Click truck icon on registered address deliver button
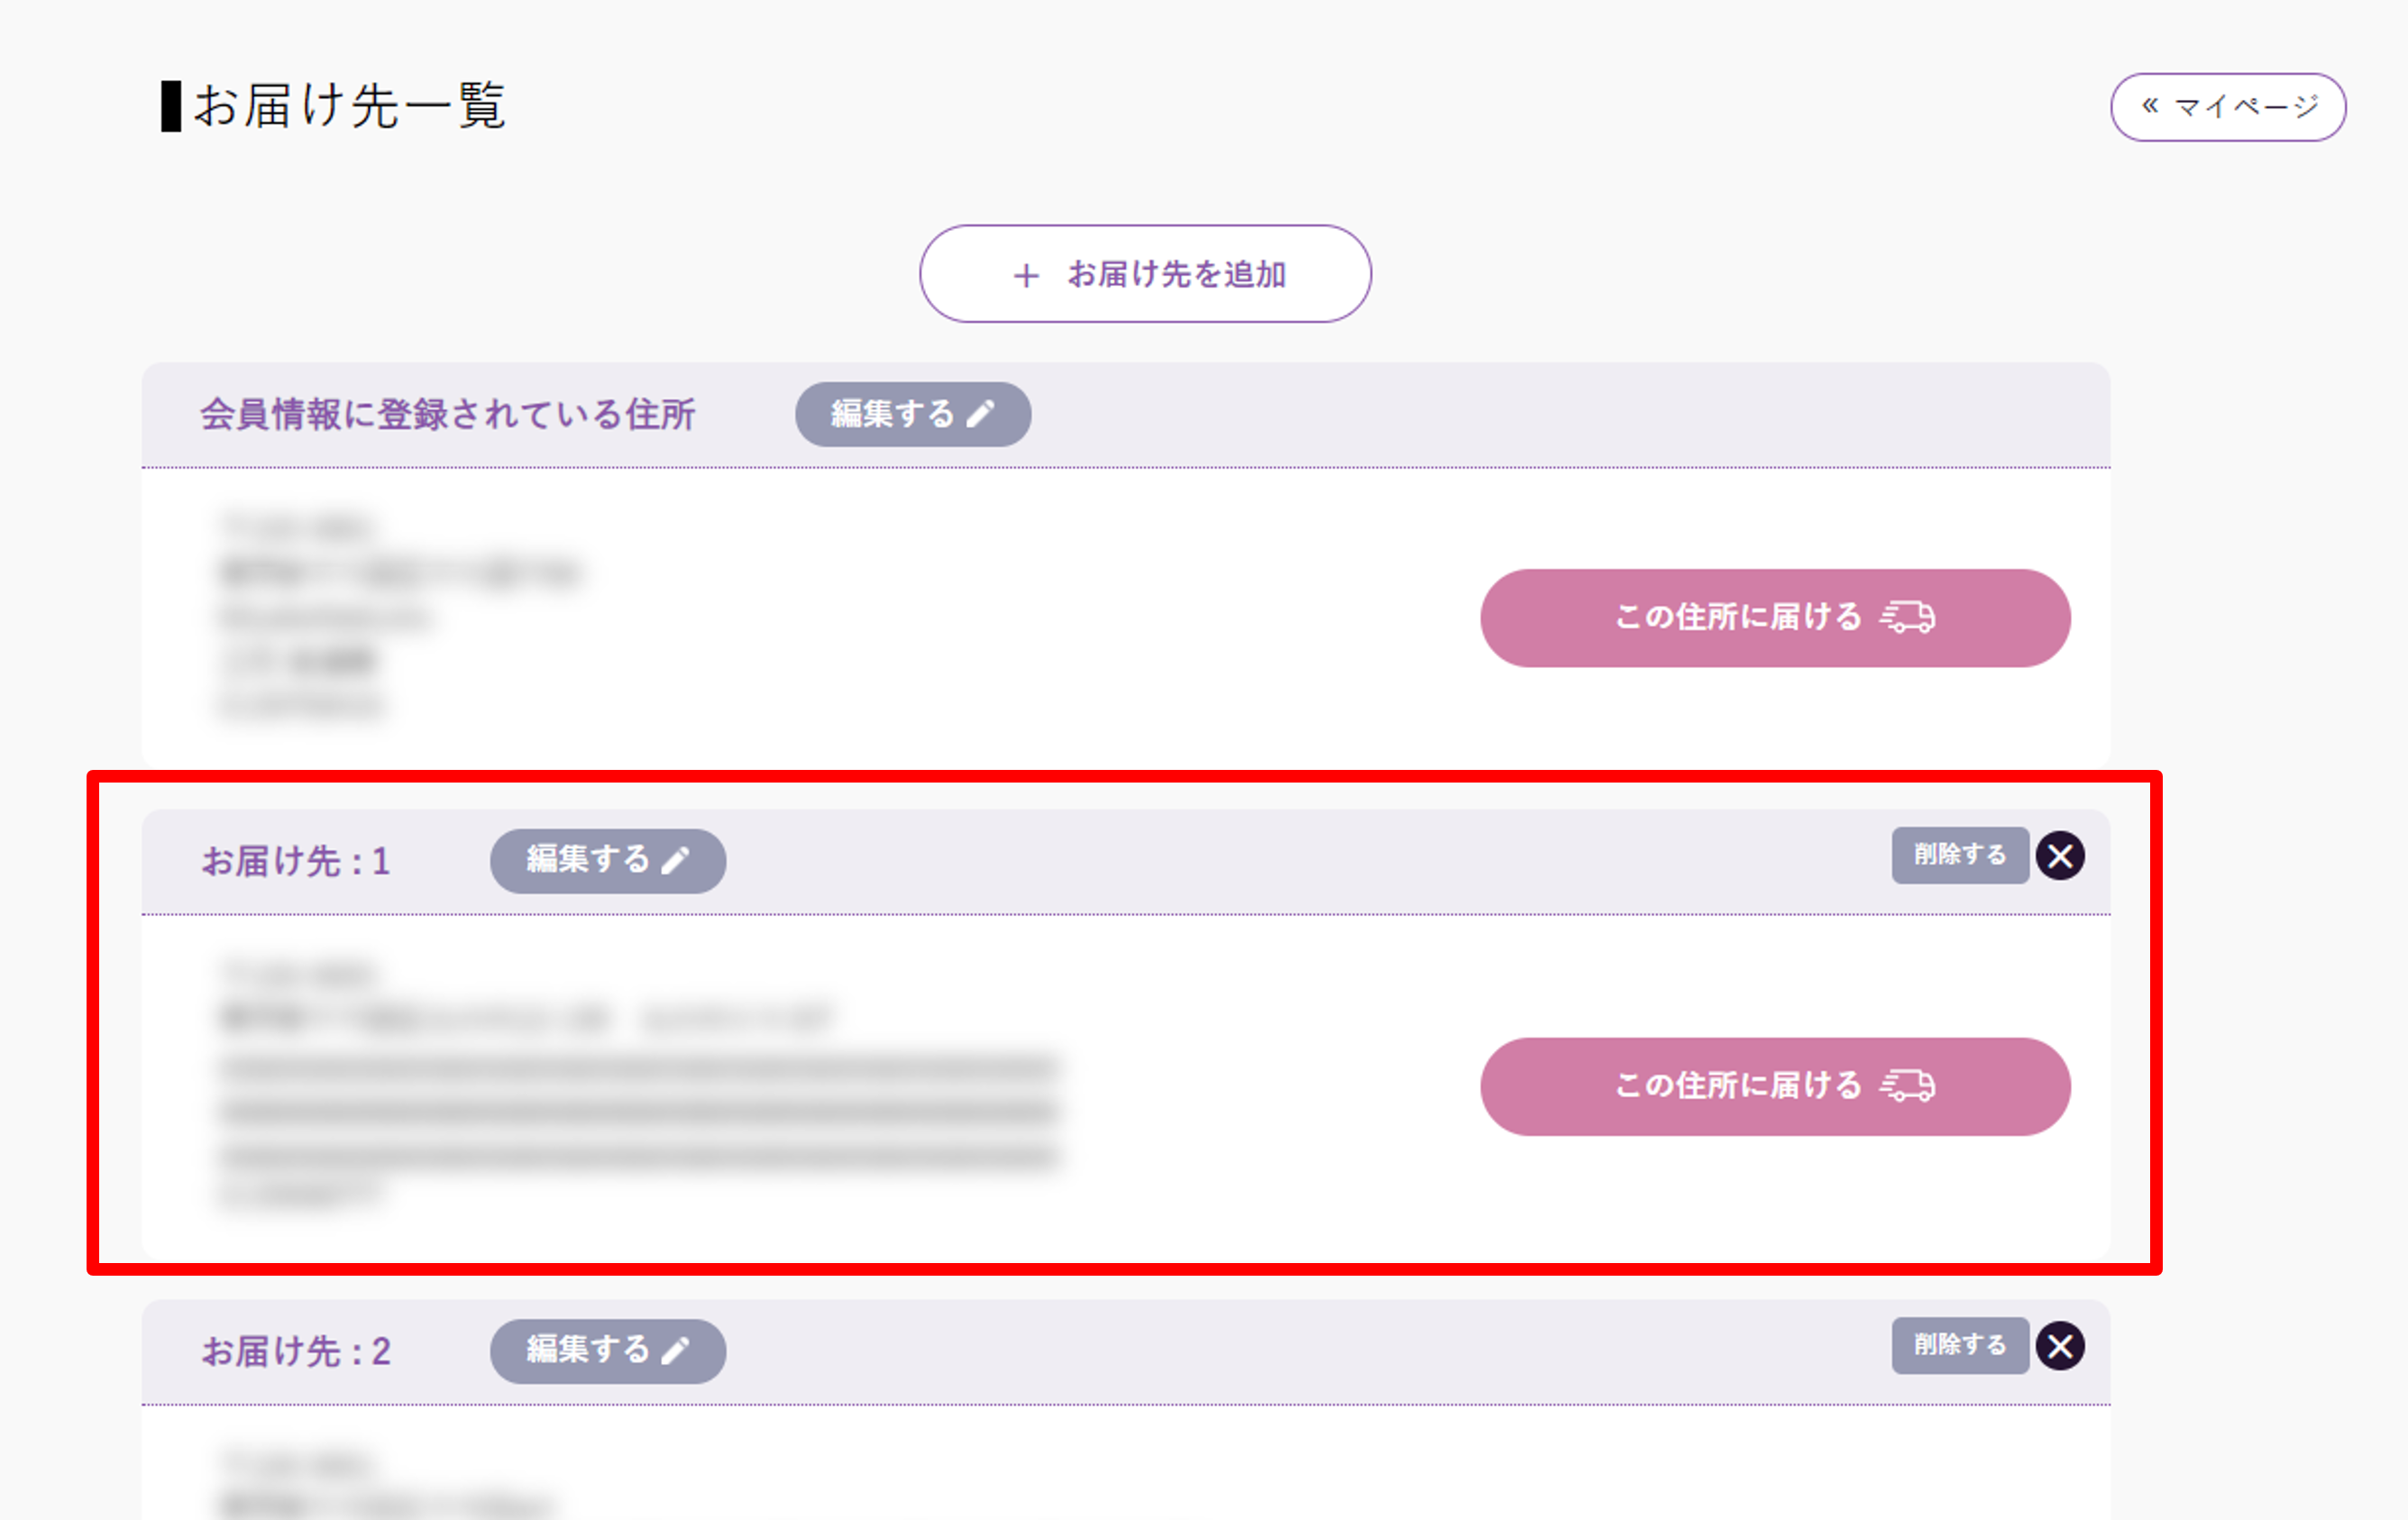This screenshot has height=1520, width=2408. (x=1908, y=617)
